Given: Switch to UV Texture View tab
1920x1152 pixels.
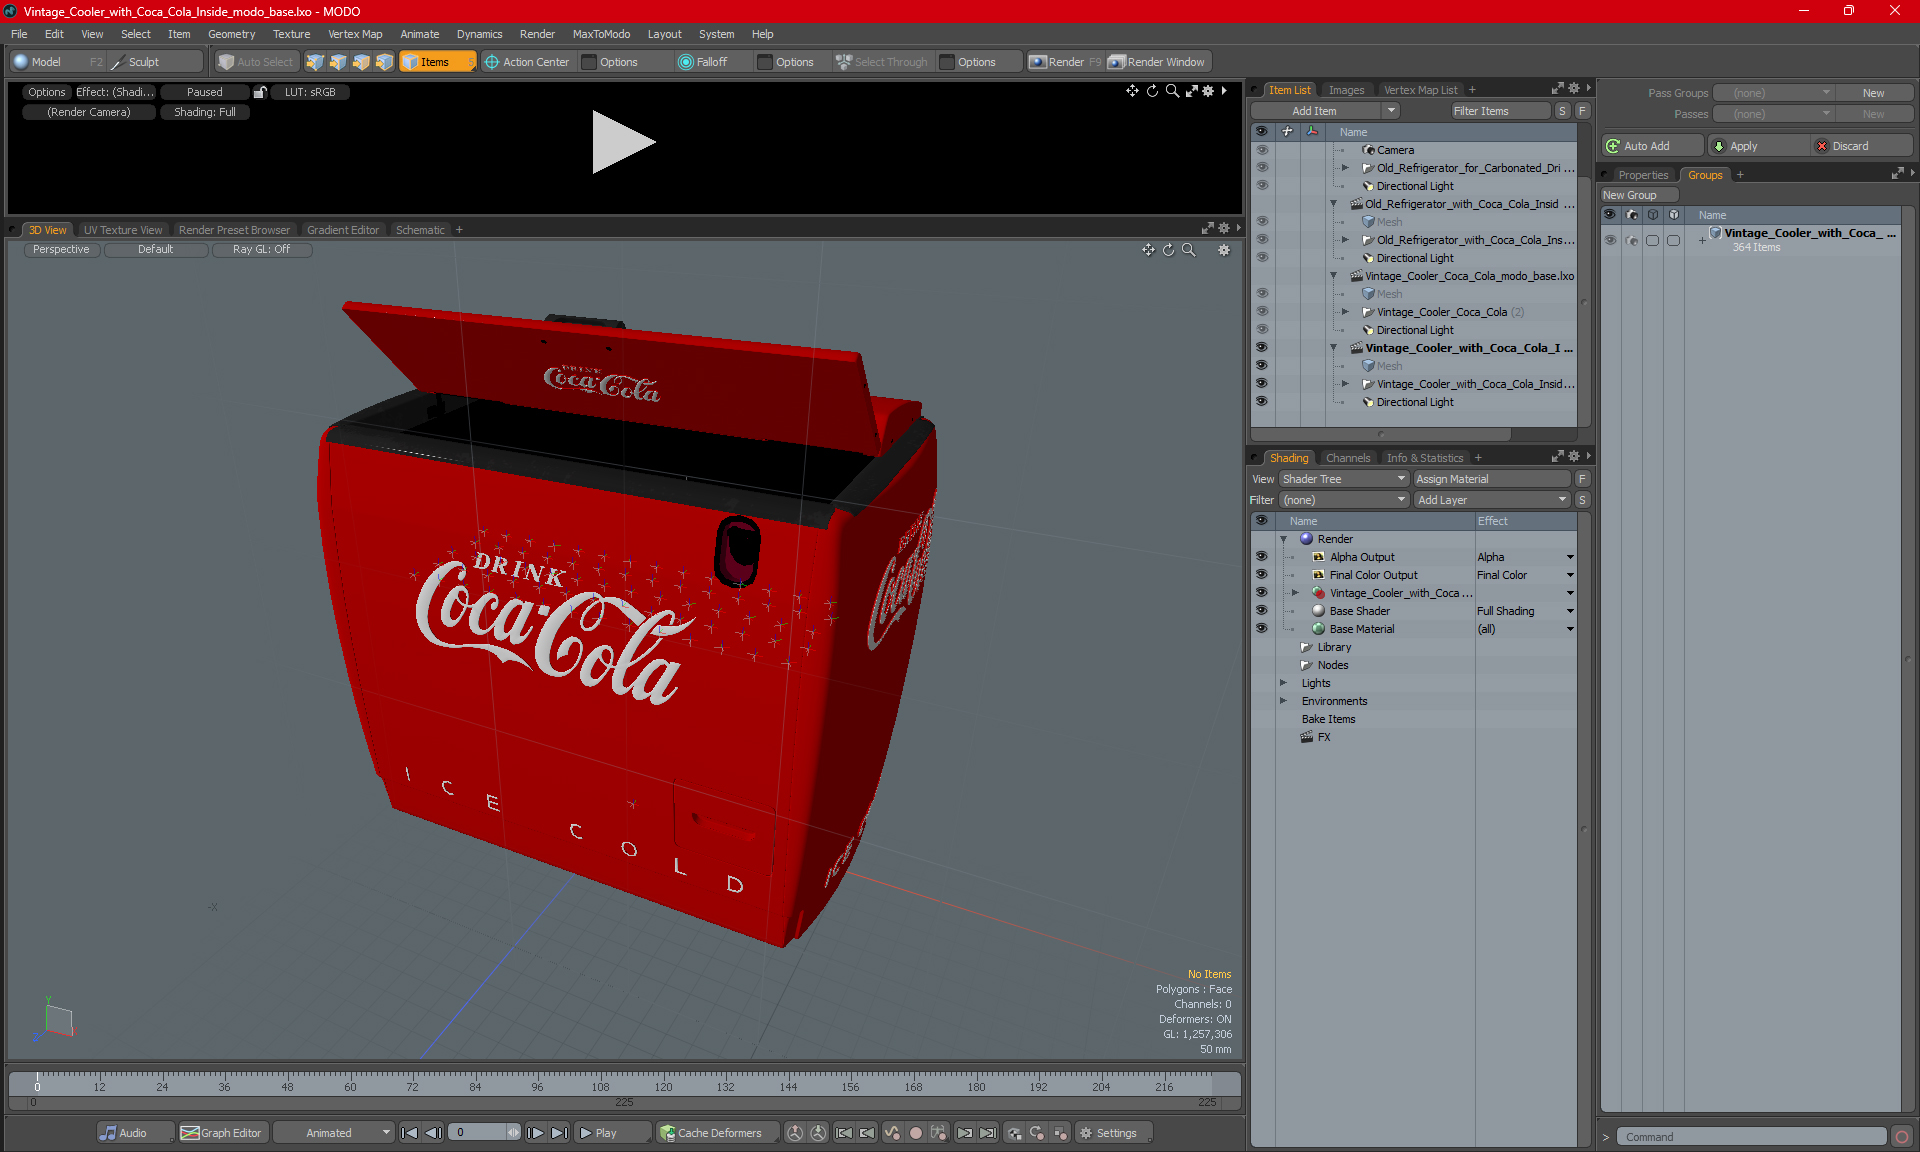Looking at the screenshot, I should pyautogui.click(x=123, y=230).
